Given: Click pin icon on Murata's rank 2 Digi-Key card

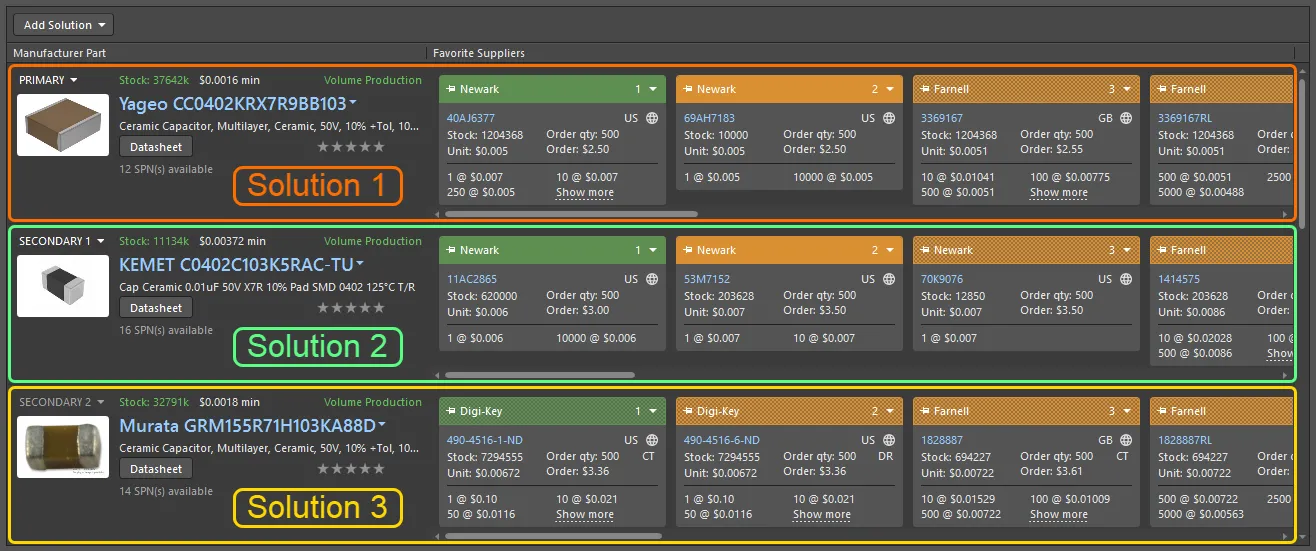Looking at the screenshot, I should [x=688, y=411].
